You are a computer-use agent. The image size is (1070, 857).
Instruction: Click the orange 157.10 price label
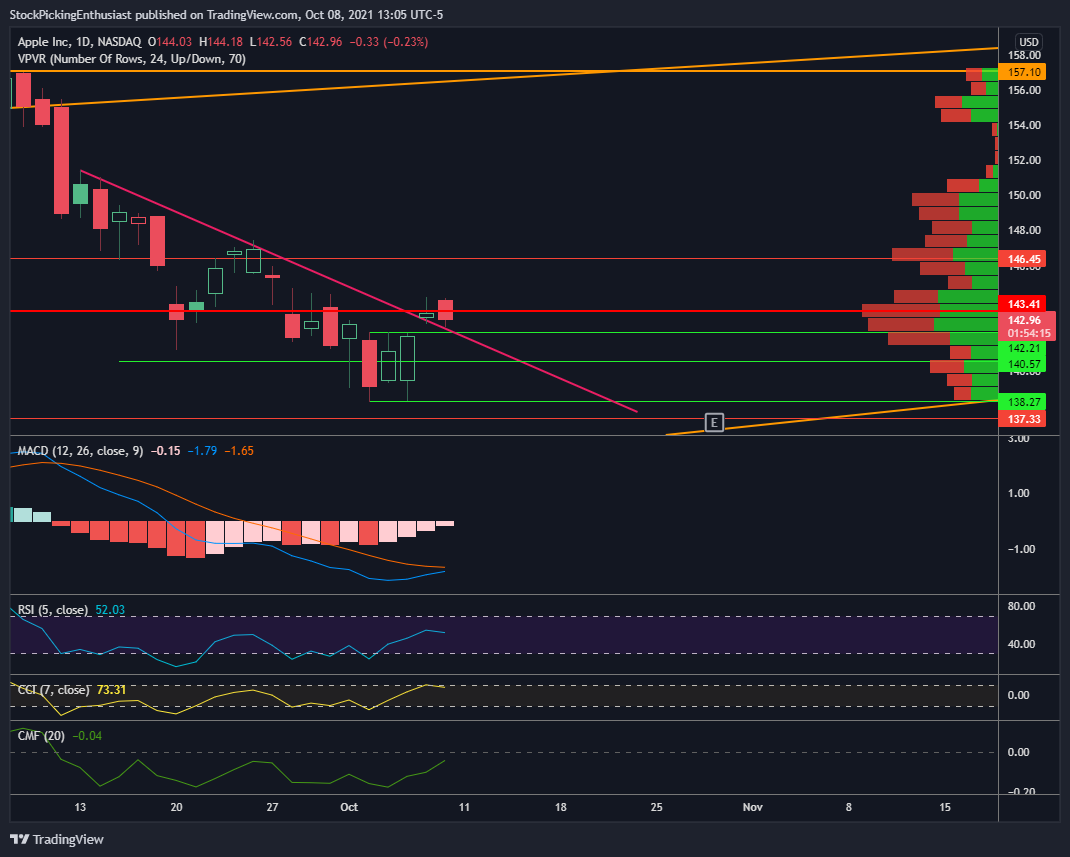1024,72
